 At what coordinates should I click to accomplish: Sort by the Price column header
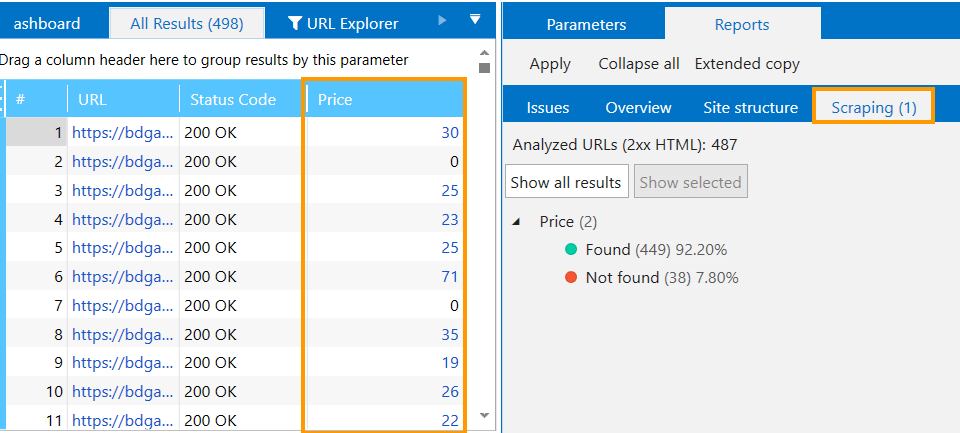(384, 99)
